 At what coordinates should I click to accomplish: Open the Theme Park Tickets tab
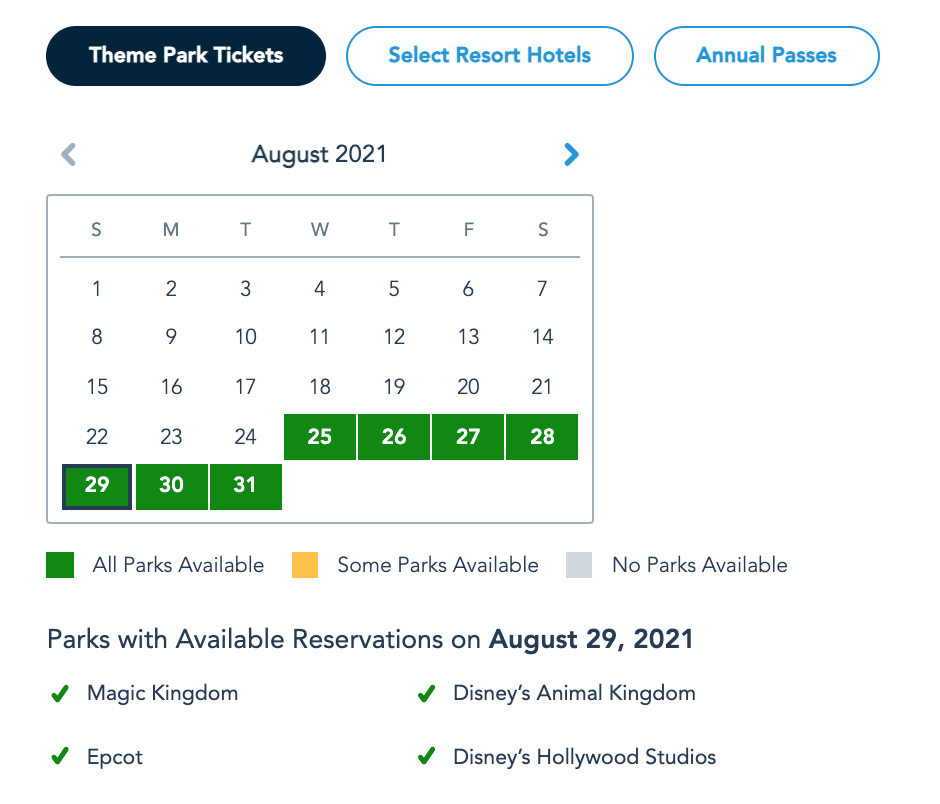click(x=186, y=56)
